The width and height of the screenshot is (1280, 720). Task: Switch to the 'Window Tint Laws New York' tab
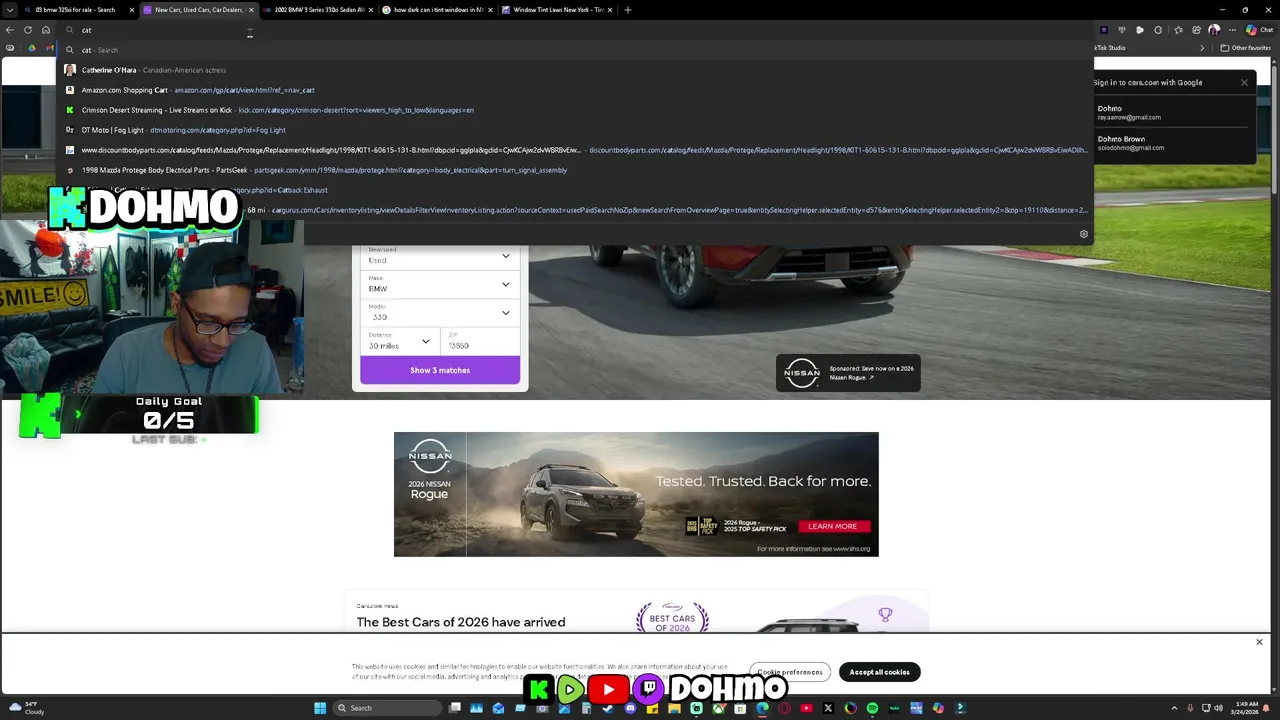[557, 10]
